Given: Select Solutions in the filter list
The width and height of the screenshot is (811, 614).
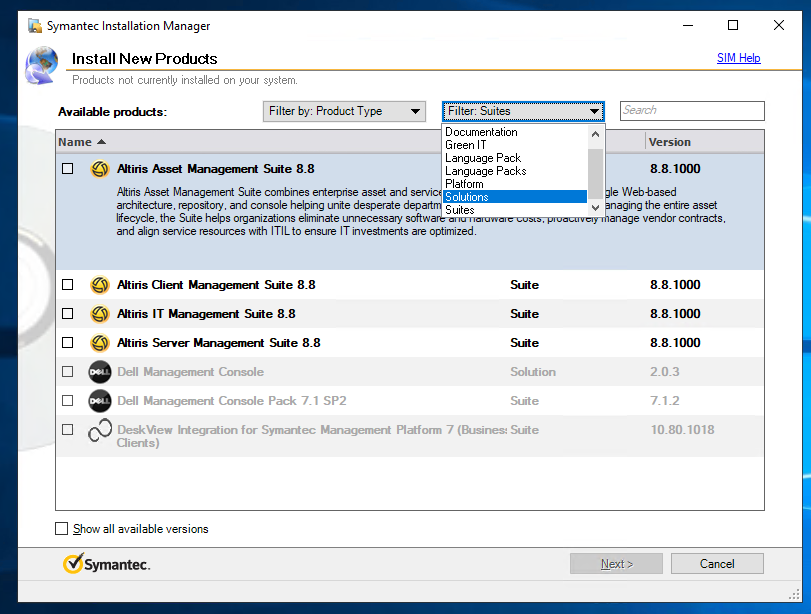Looking at the screenshot, I should 515,197.
